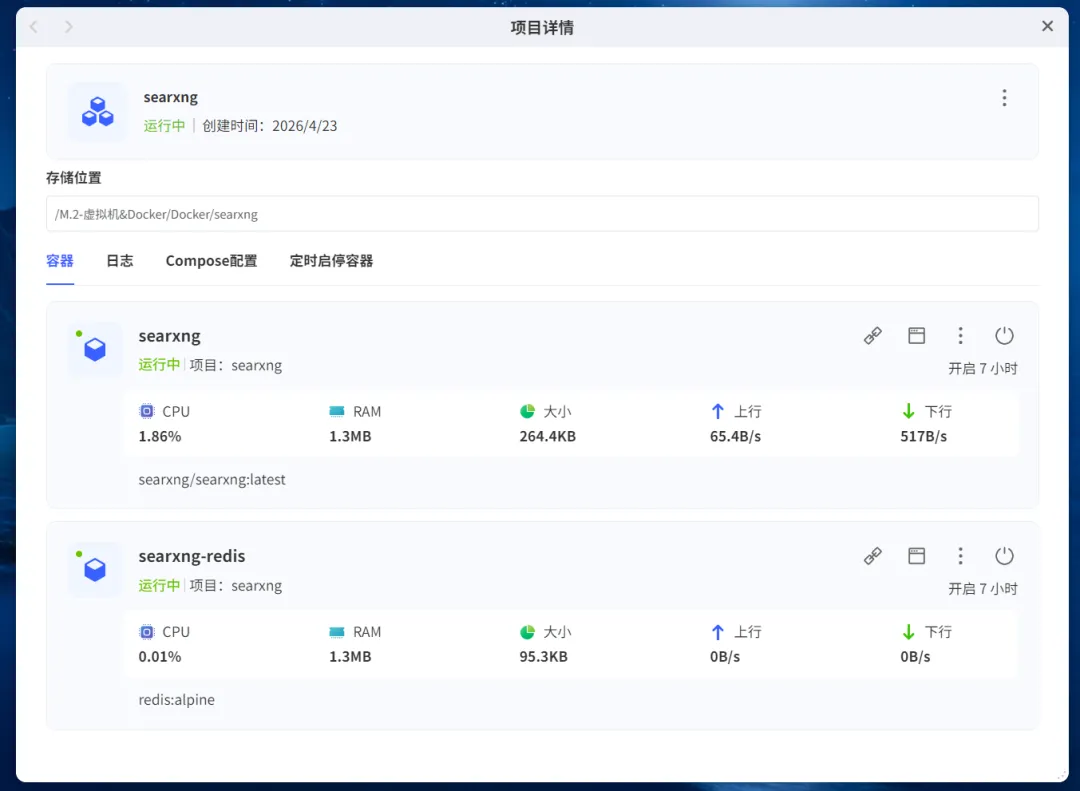The height and width of the screenshot is (791, 1080).
Task: Click the 创建时间：2026/4/23 text
Action: [x=270, y=125]
